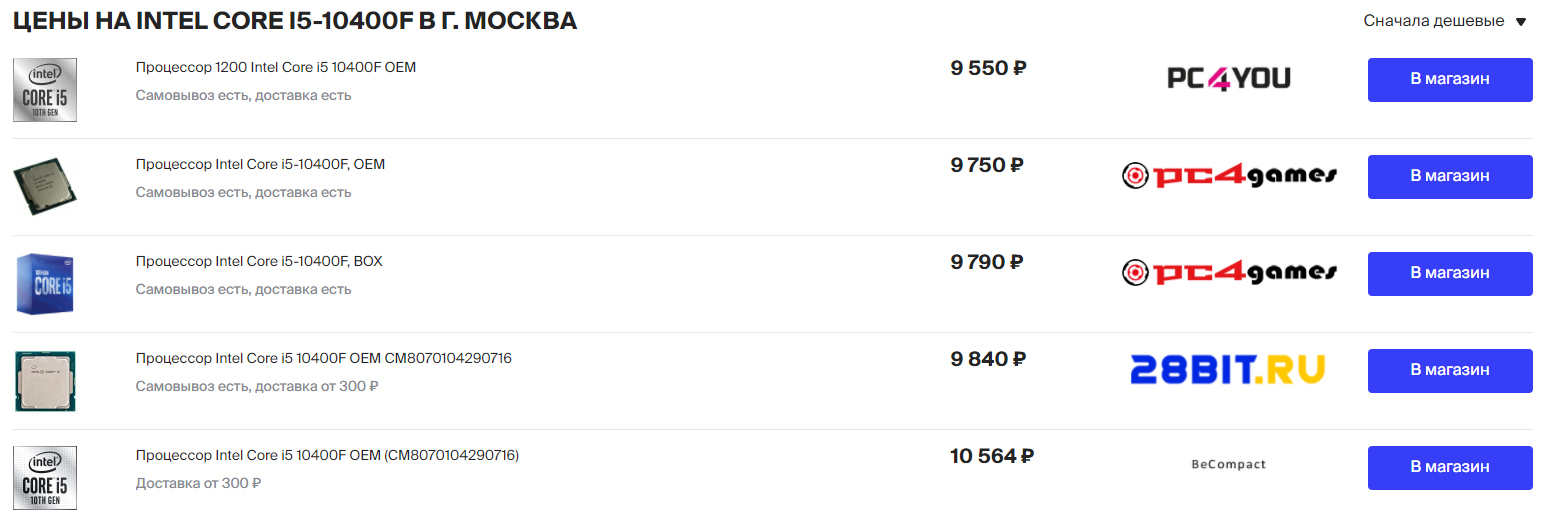Click 'В магазин' for the BeCompact offer
The height and width of the screenshot is (524, 1543).
coord(1450,468)
